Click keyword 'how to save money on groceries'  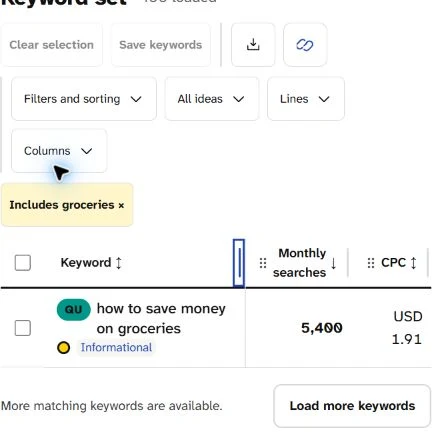point(161,319)
